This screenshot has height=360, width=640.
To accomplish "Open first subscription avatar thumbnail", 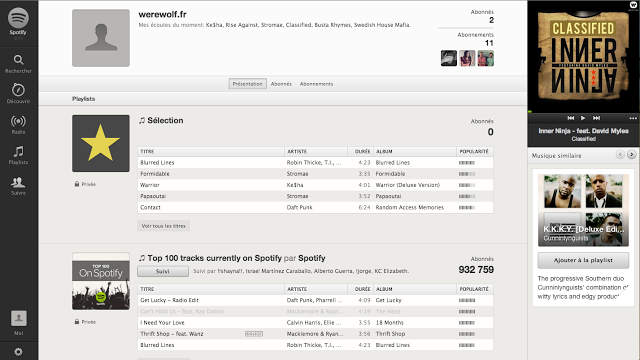I will coord(449,58).
